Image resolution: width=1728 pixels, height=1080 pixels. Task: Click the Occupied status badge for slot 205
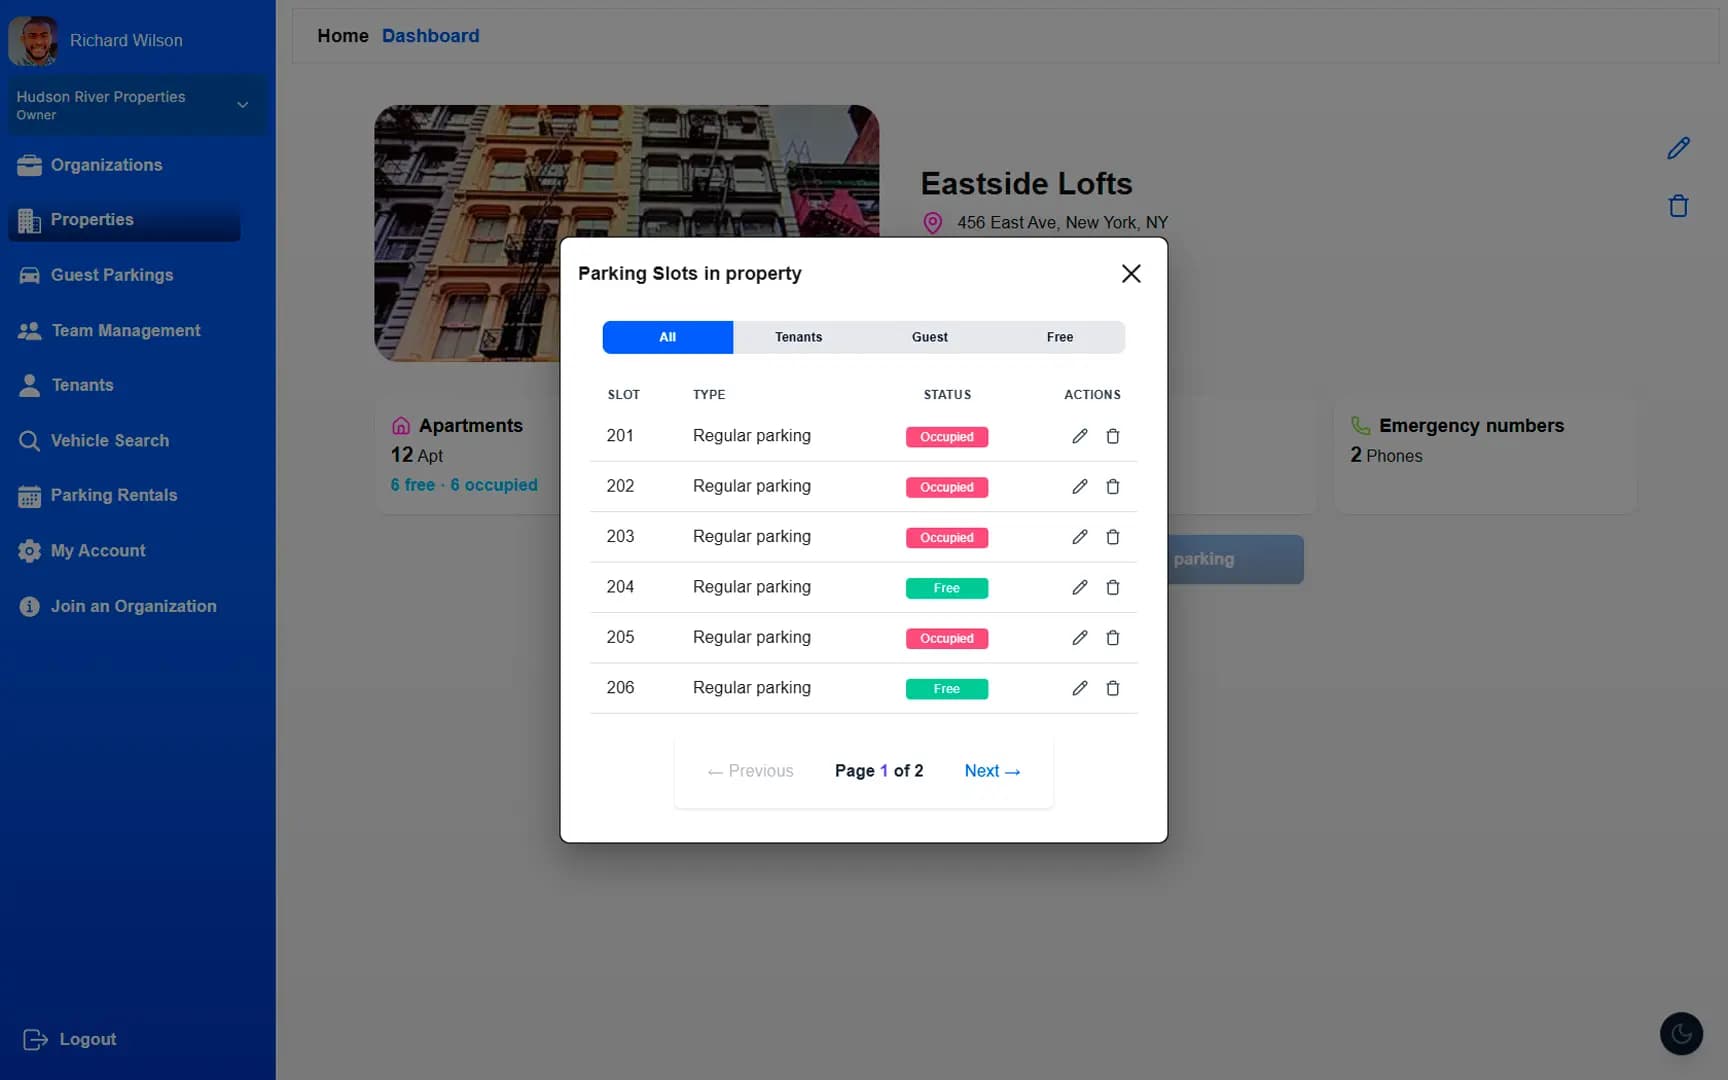(x=946, y=638)
